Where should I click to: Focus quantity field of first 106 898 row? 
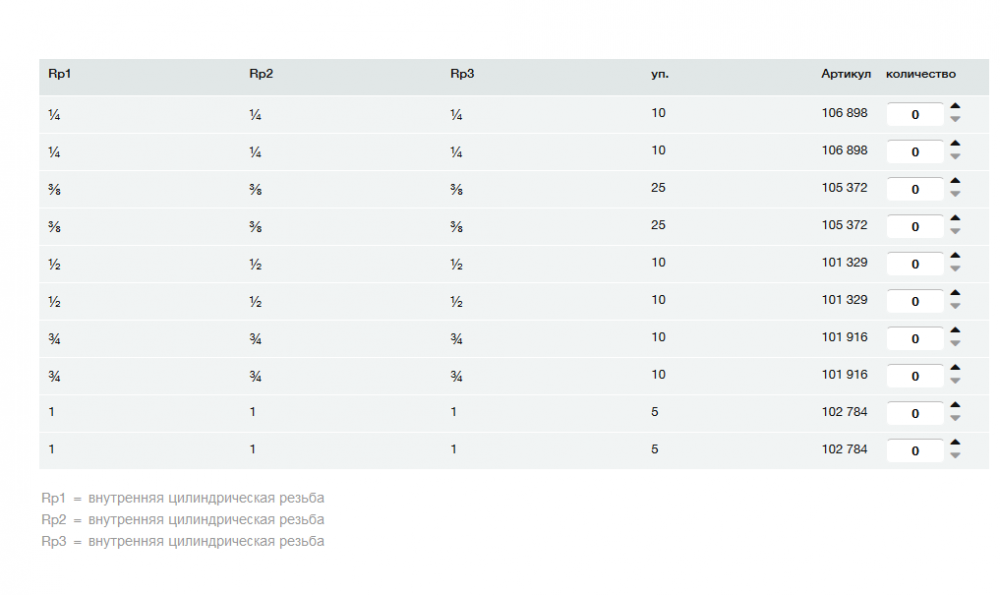[915, 115]
